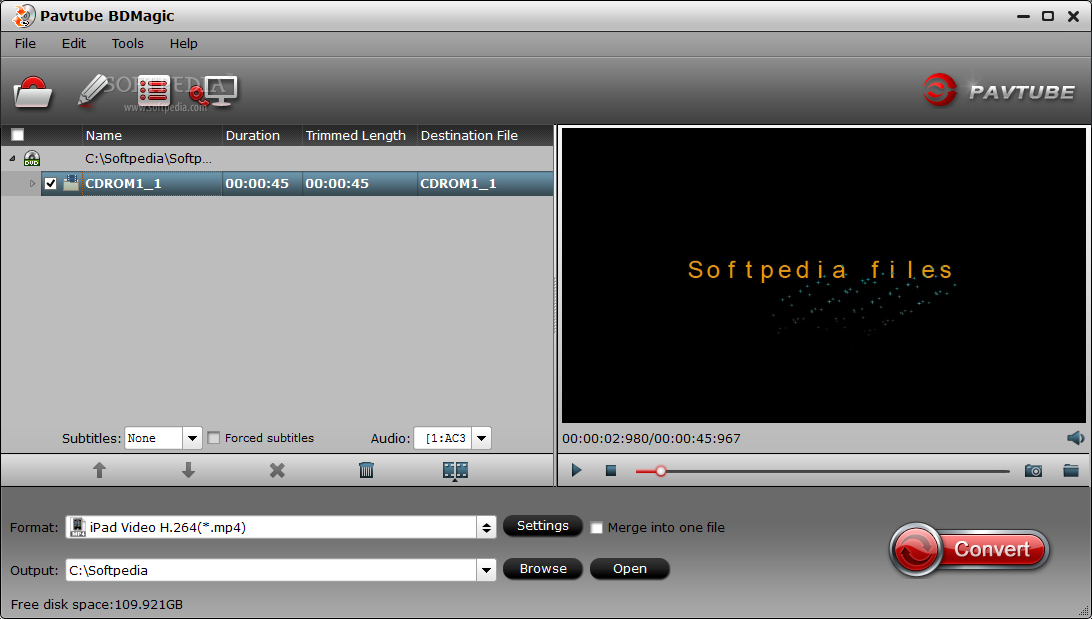Click the duration cell 00:00:45
The image size is (1092, 619).
point(262,184)
